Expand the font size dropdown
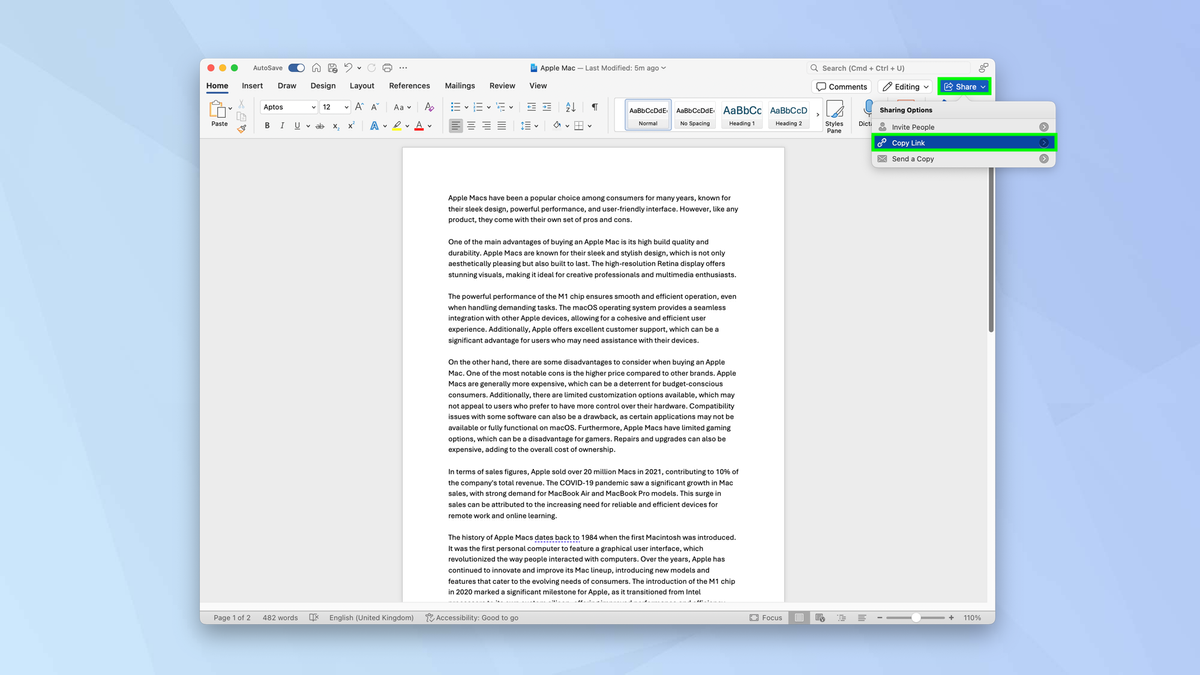1200x675 pixels. pos(345,106)
